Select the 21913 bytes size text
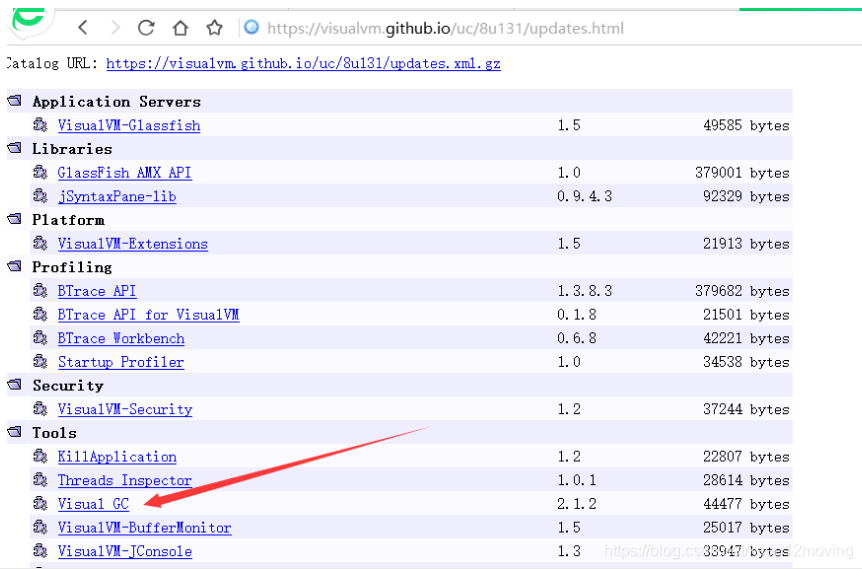The height and width of the screenshot is (569, 862). tap(747, 244)
